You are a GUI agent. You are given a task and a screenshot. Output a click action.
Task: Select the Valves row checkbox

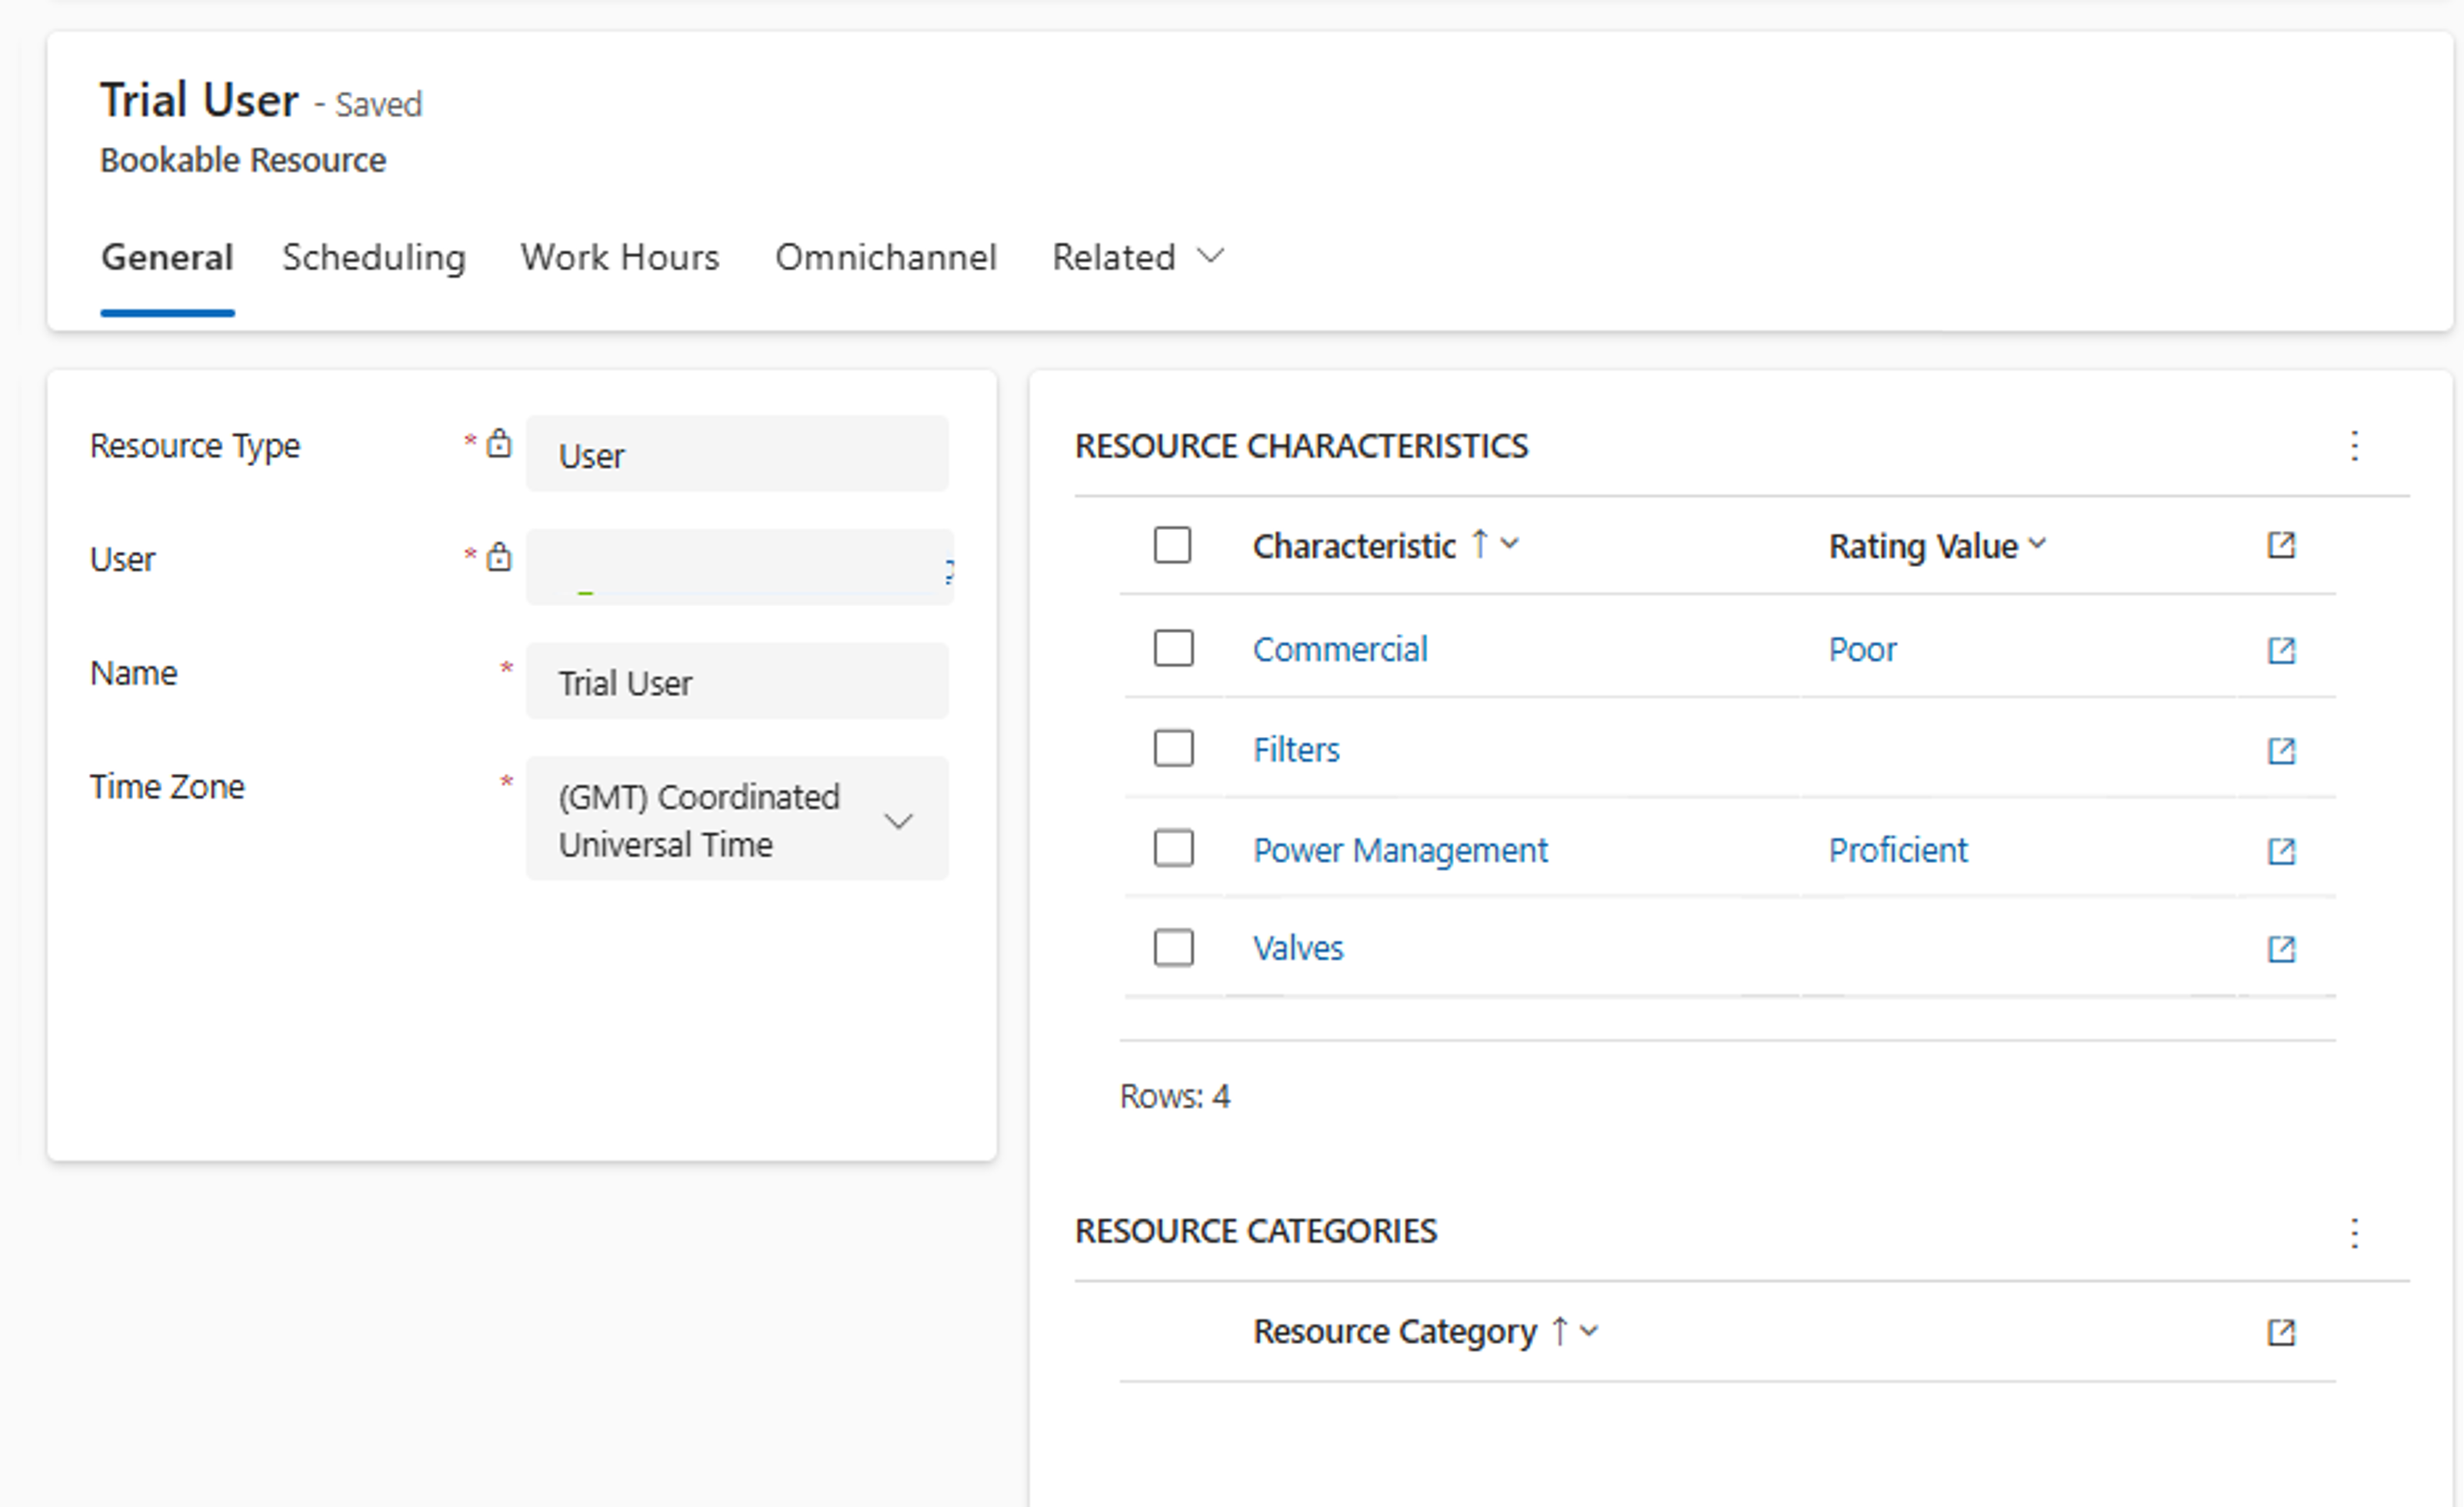click(1173, 947)
